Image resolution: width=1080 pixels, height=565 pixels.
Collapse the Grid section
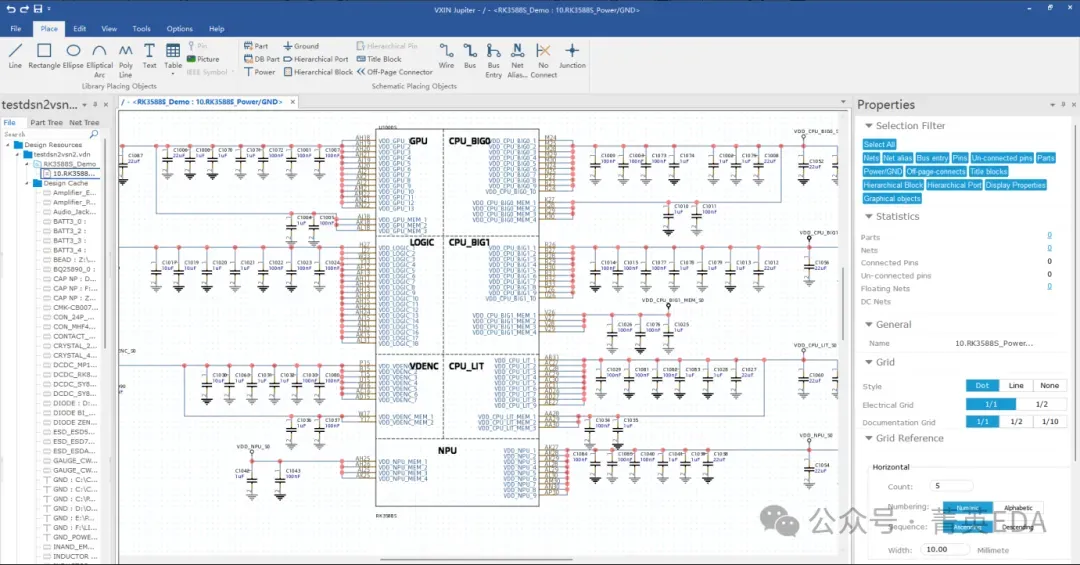(869, 362)
